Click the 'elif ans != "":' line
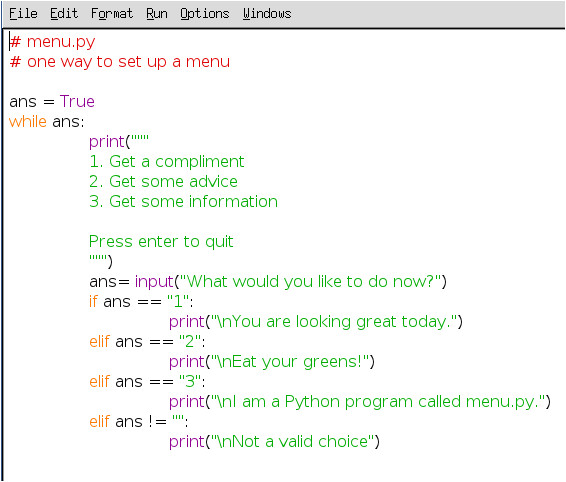The image size is (566, 482). pyautogui.click(x=139, y=422)
